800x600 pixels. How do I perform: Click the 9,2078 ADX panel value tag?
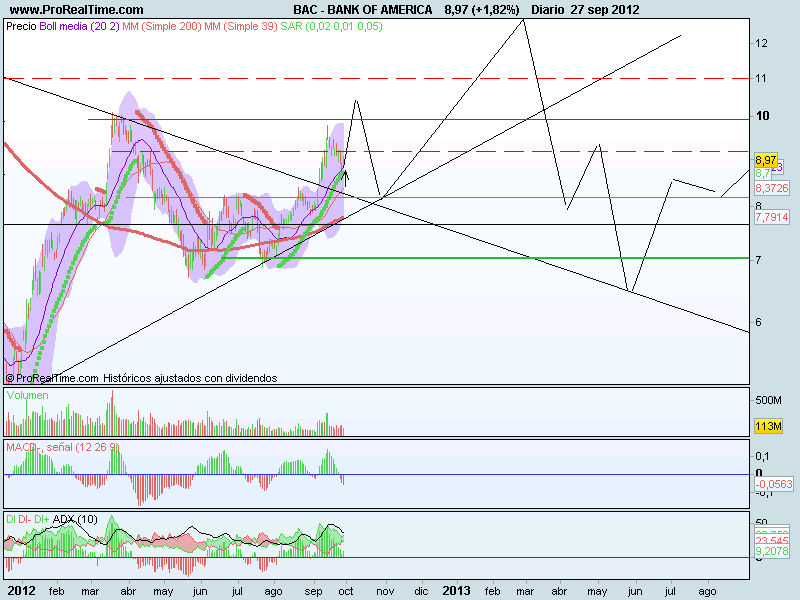tap(771, 552)
